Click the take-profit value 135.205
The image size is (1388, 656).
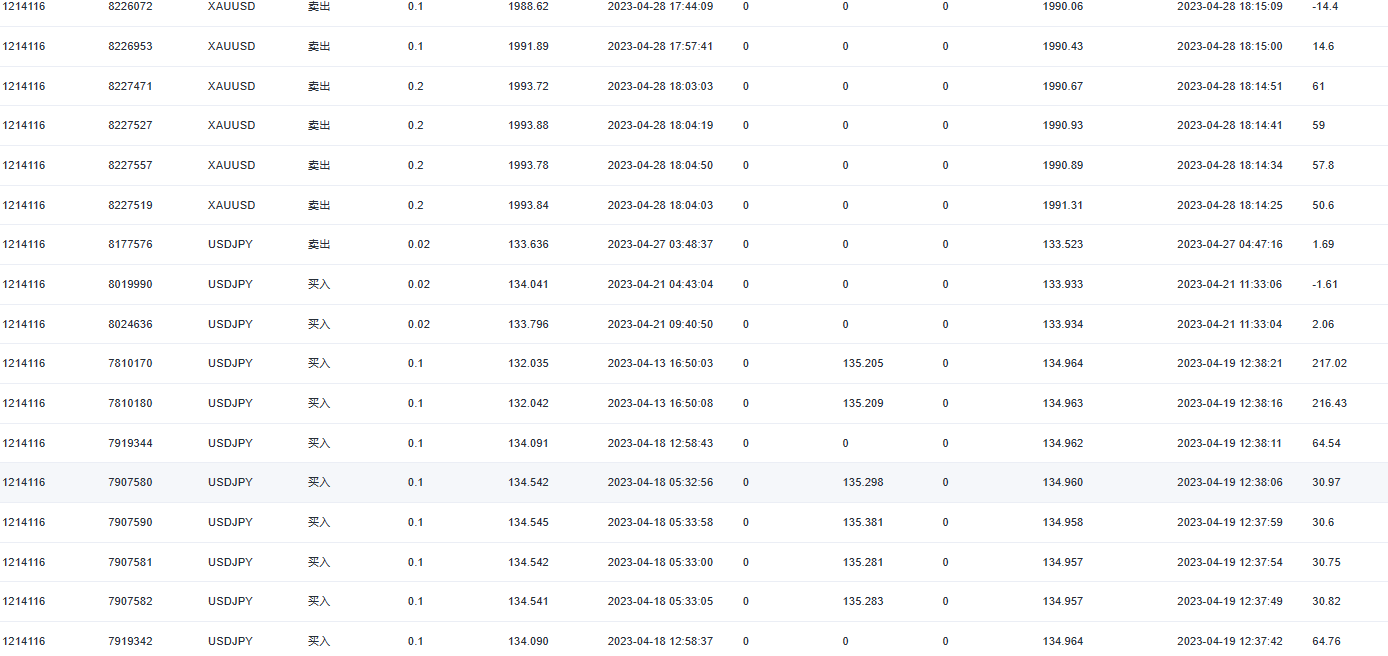tap(863, 363)
